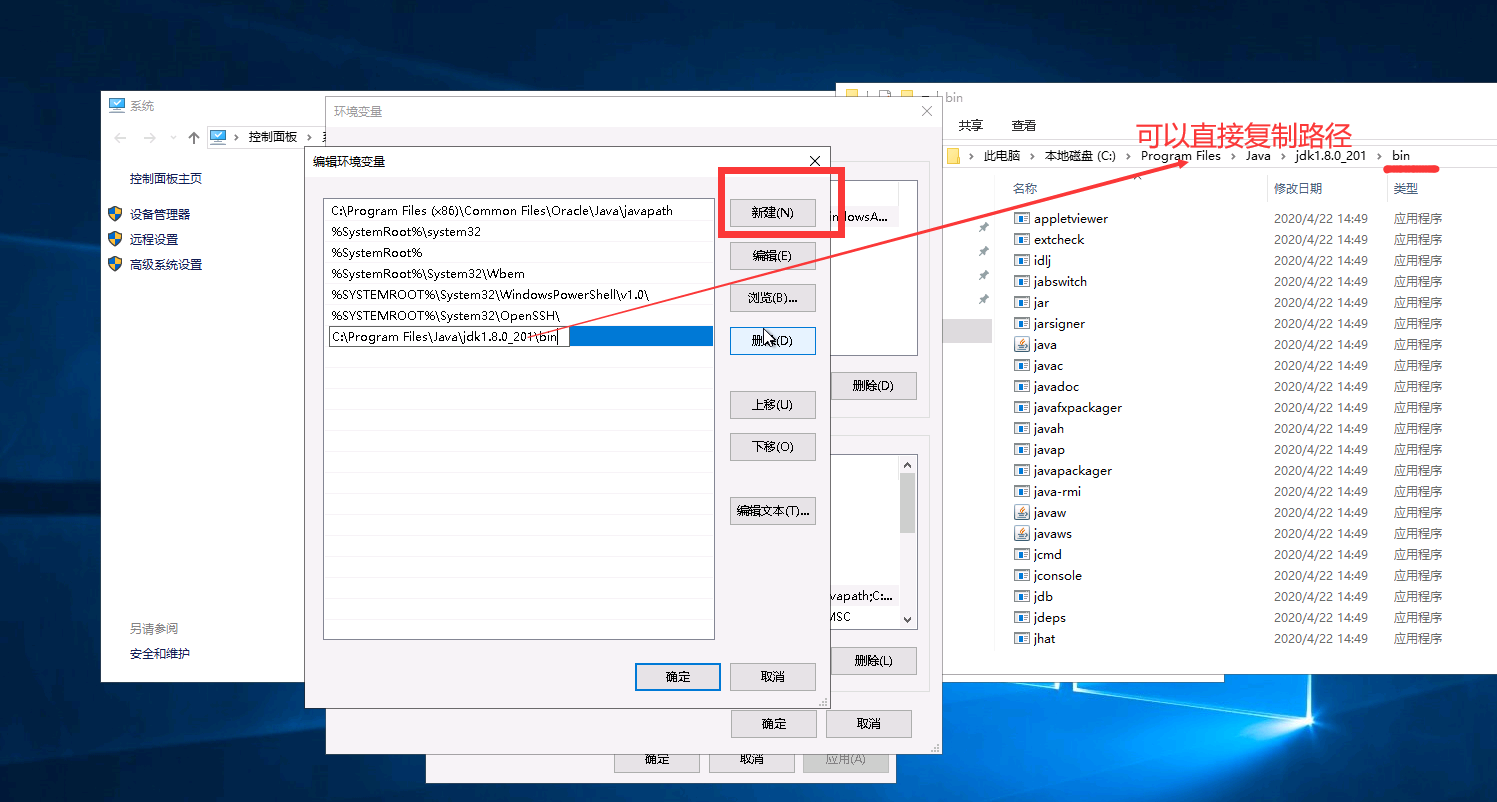Image resolution: width=1497 pixels, height=802 pixels.
Task: Click the javadoc file icon
Action: click(x=1022, y=386)
